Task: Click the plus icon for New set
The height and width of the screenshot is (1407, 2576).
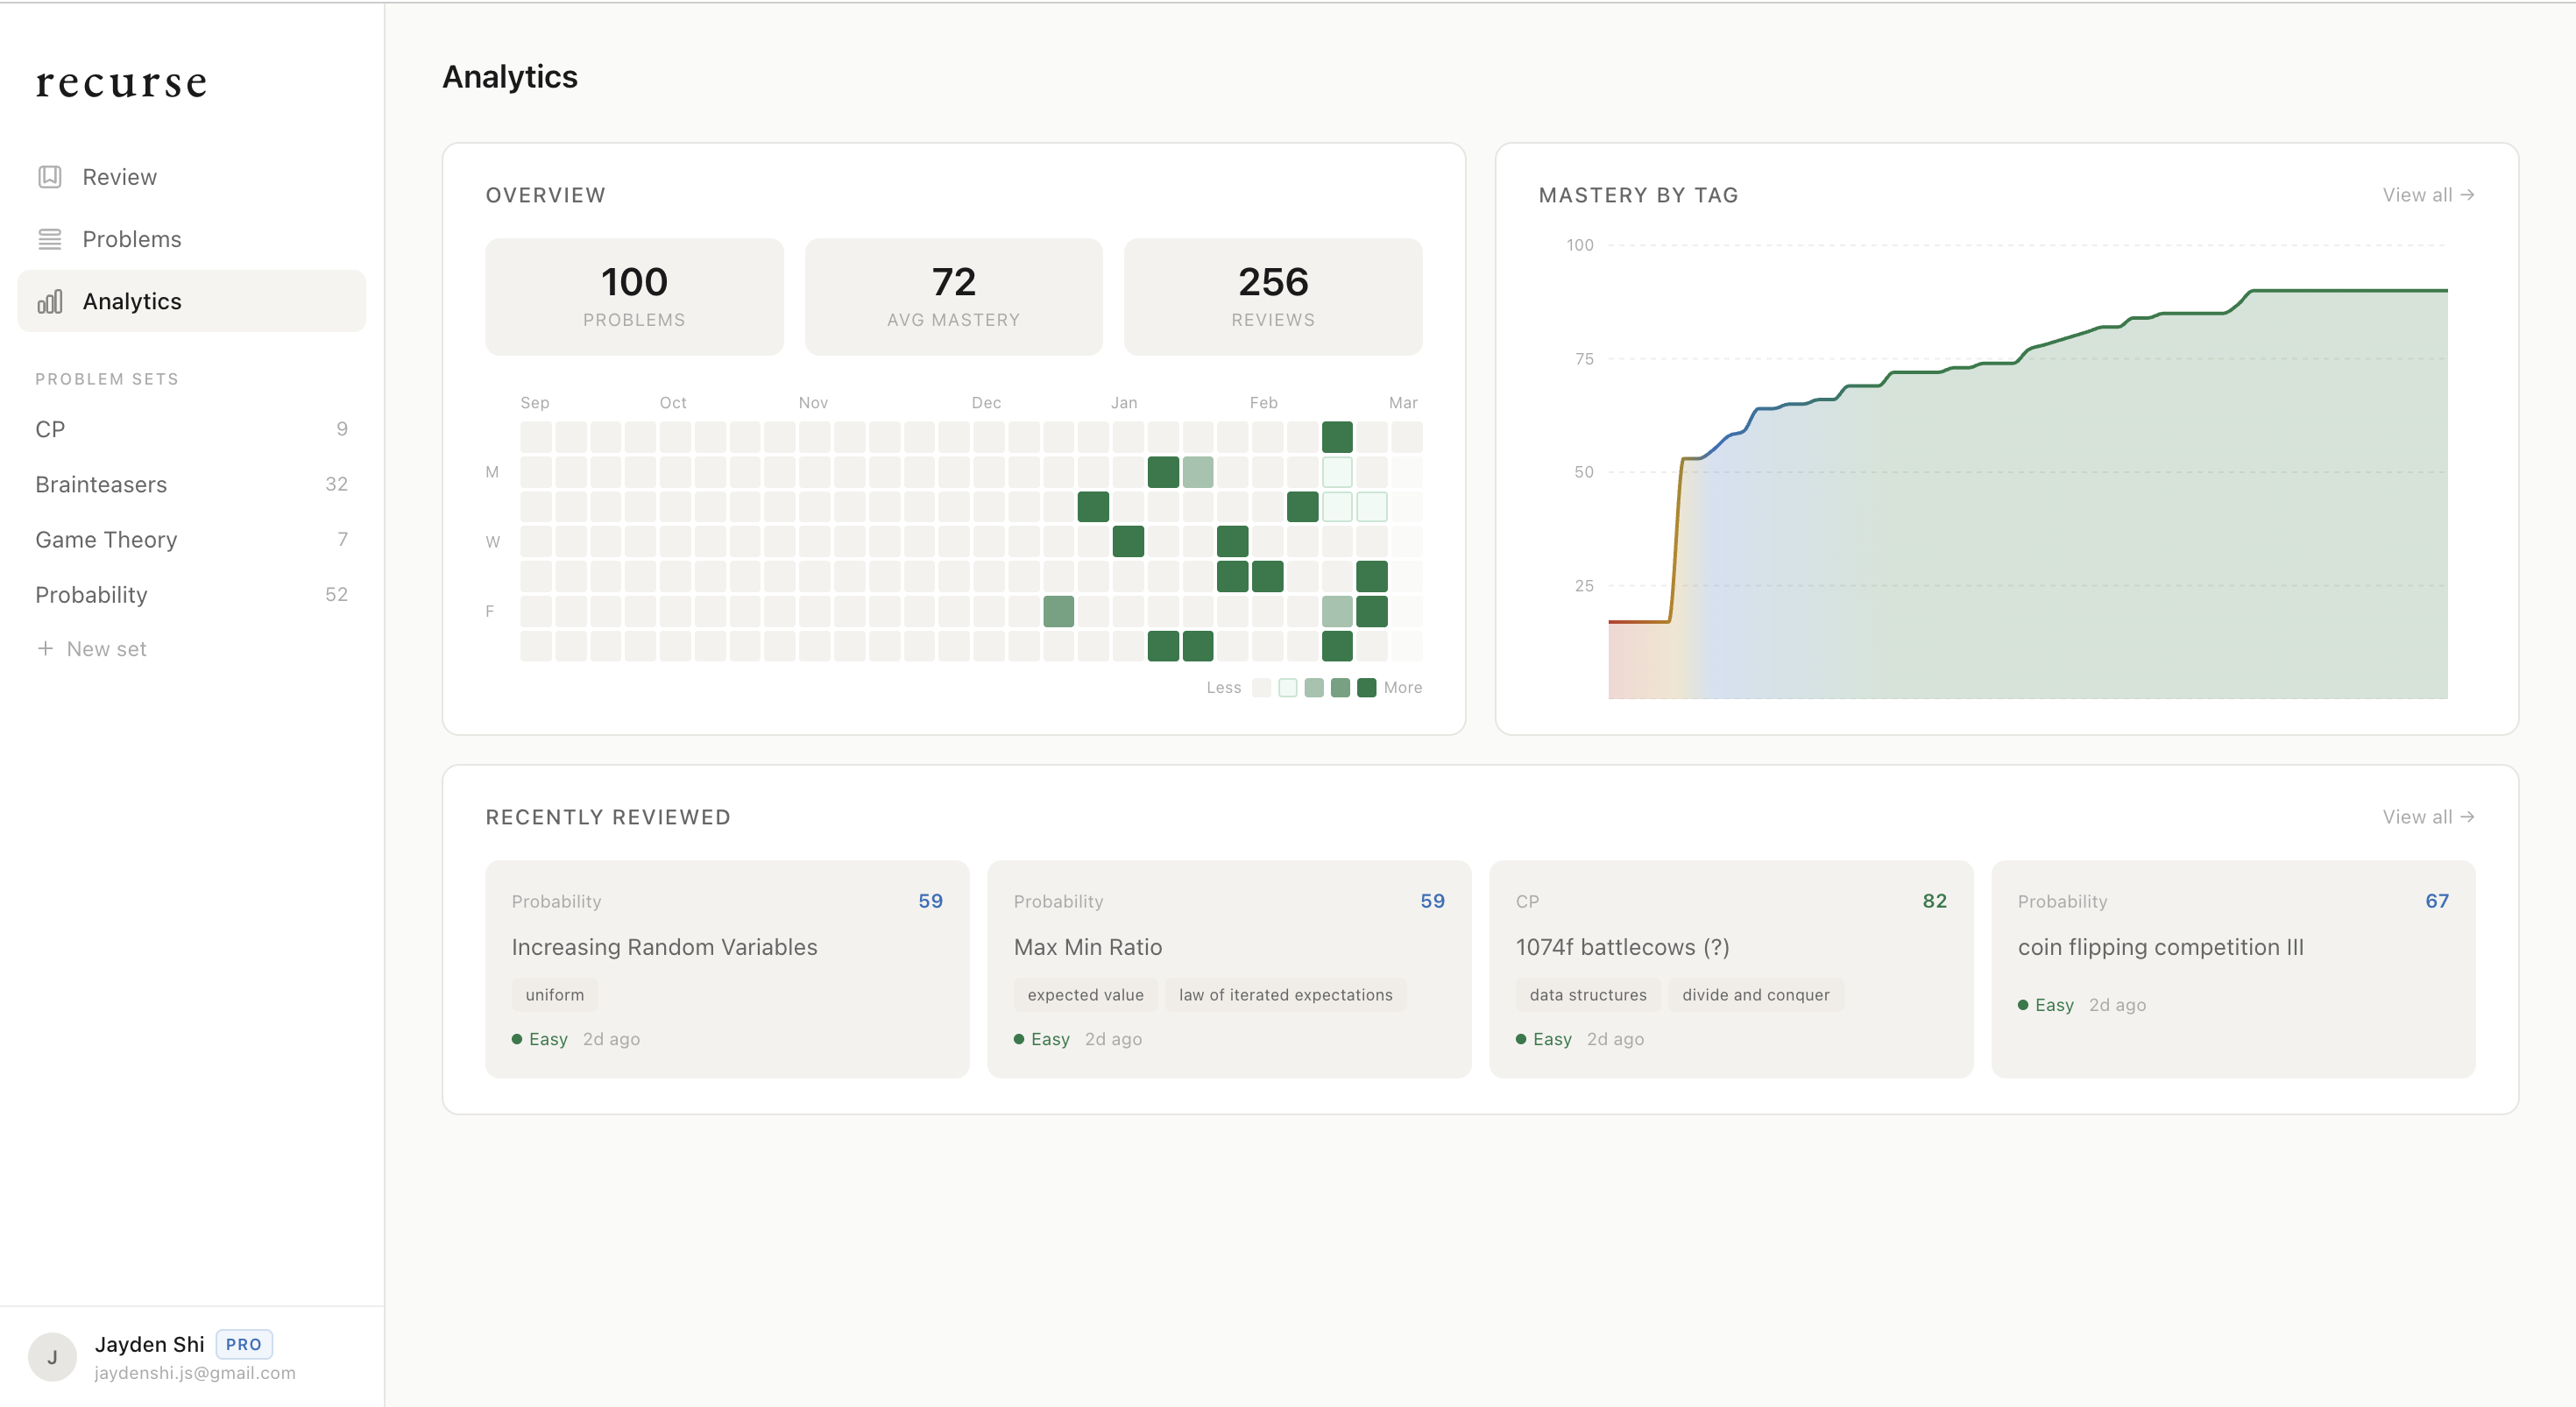Action: (45, 649)
